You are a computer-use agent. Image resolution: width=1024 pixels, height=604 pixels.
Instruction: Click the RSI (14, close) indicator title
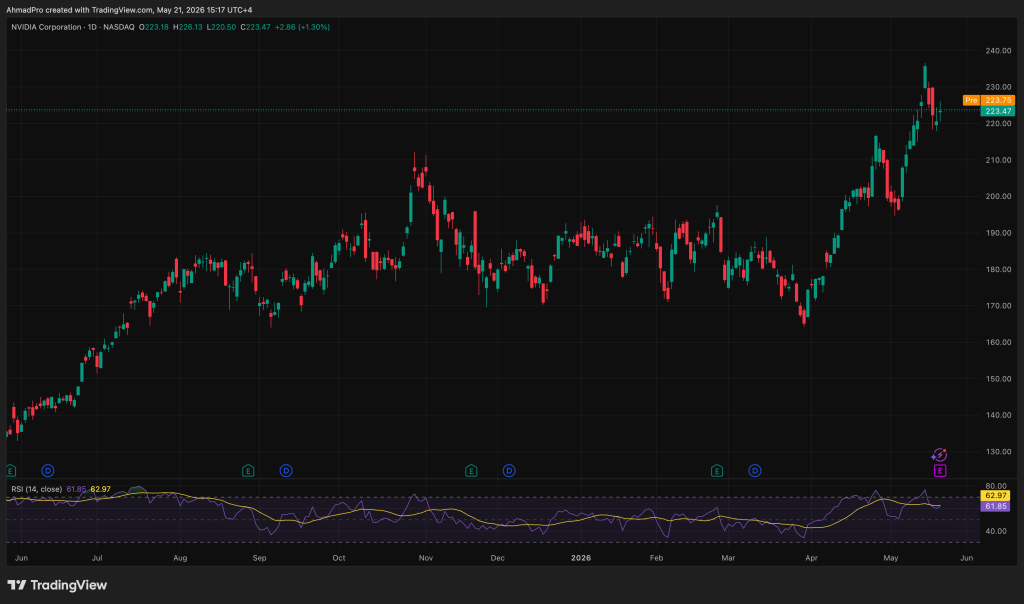37,490
